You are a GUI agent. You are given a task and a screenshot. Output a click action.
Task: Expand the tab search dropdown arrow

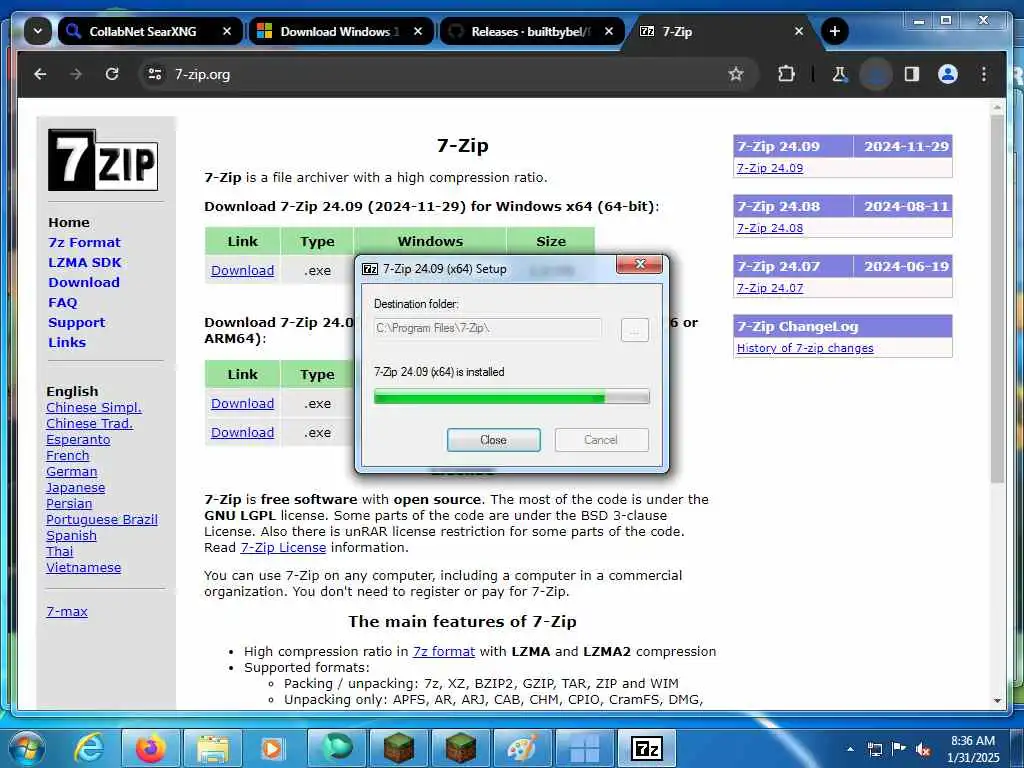[x=38, y=31]
